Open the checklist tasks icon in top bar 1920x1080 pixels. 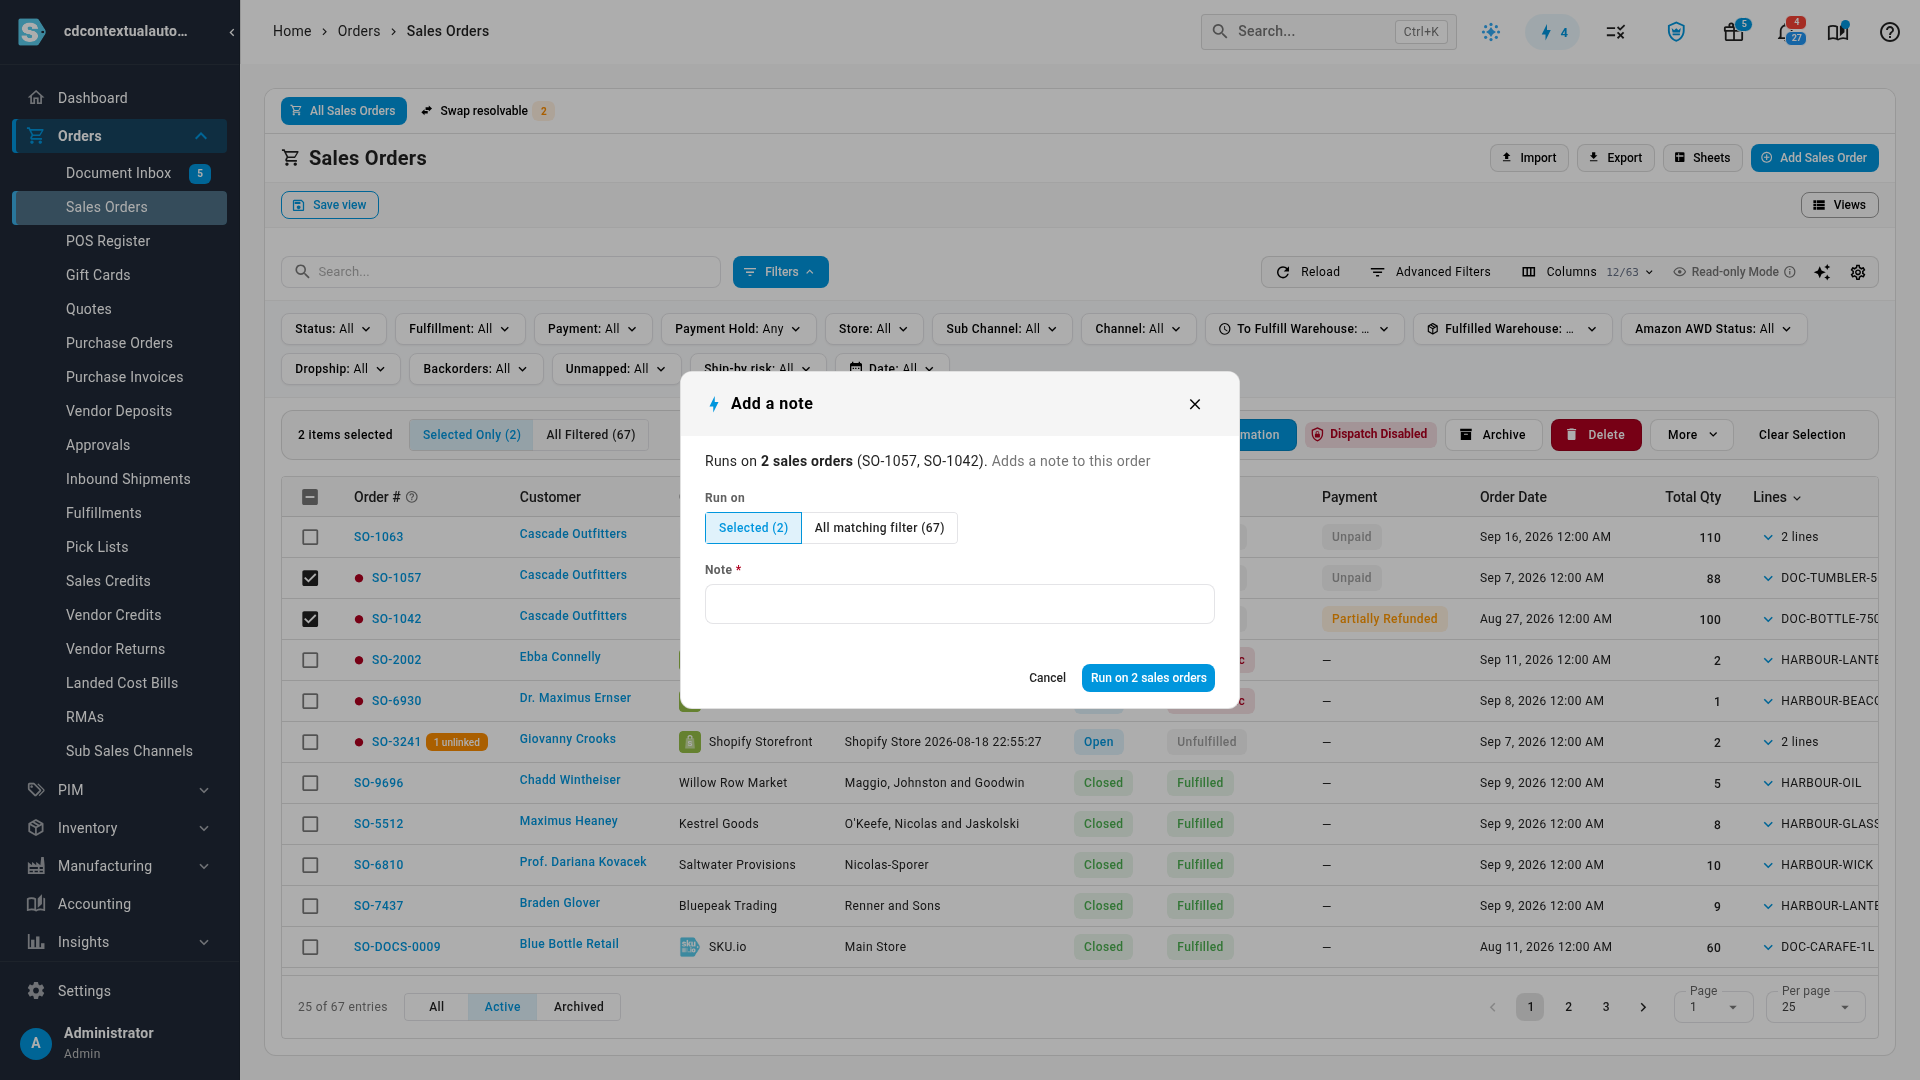[1615, 32]
